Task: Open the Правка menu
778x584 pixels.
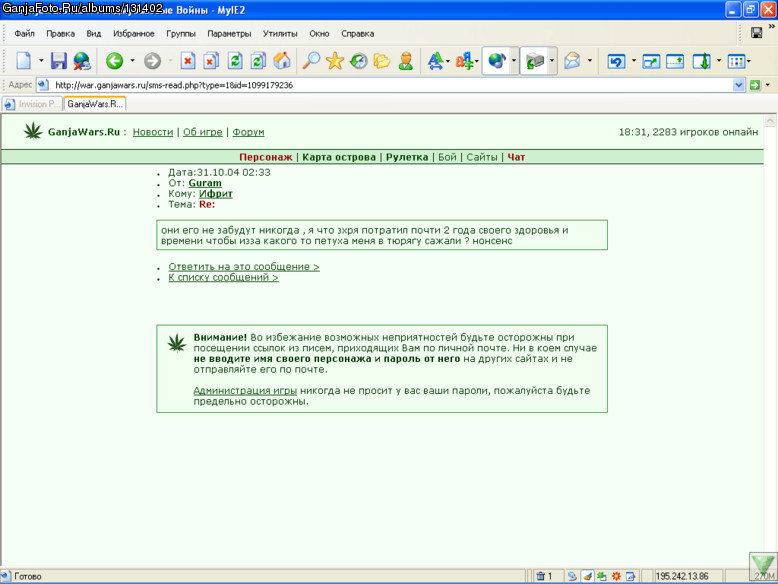Action: pyautogui.click(x=61, y=33)
